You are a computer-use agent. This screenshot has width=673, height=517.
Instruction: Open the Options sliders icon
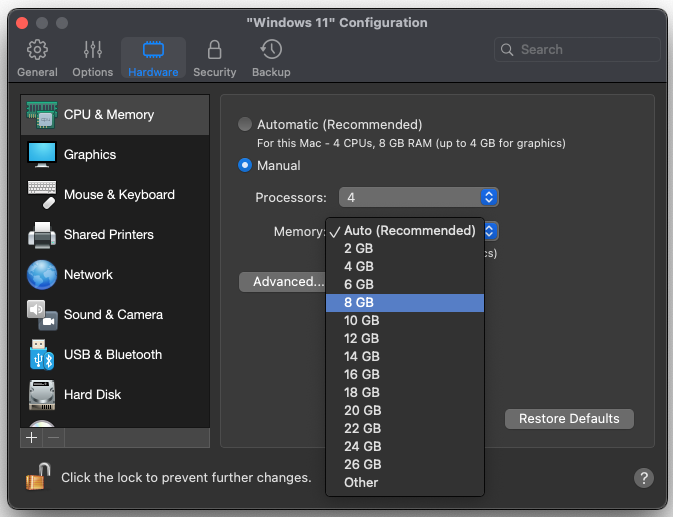point(93,50)
